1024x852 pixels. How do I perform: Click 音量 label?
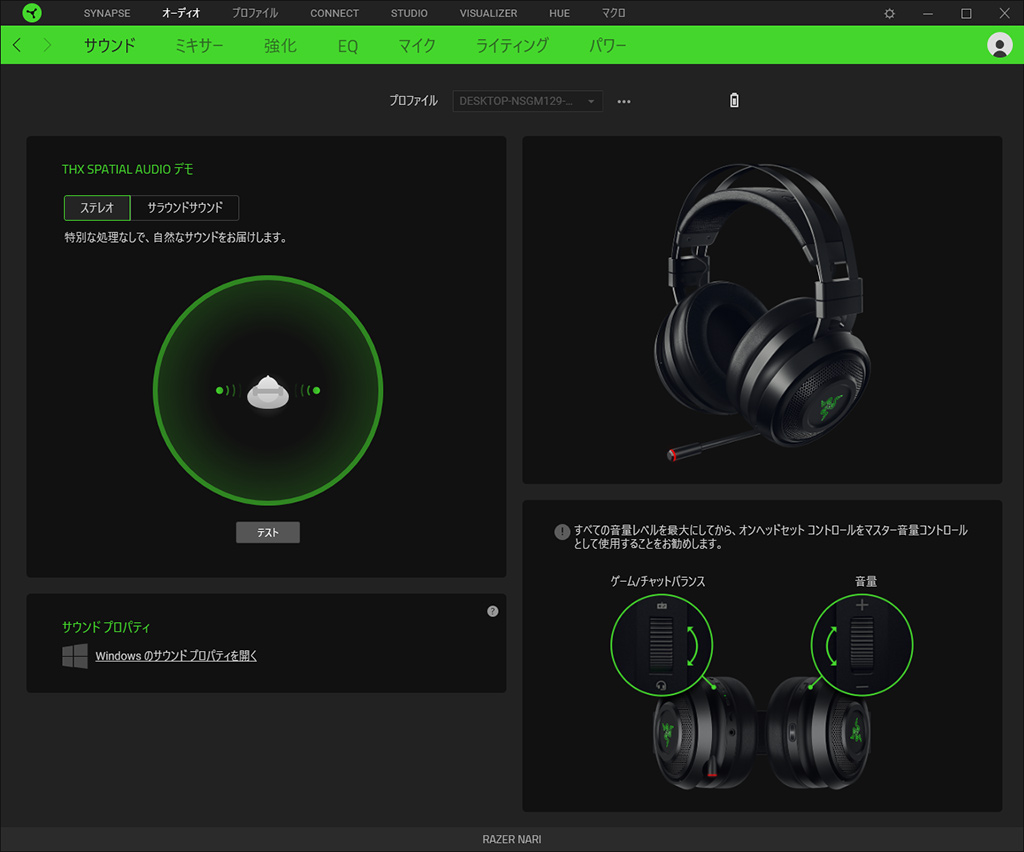866,580
